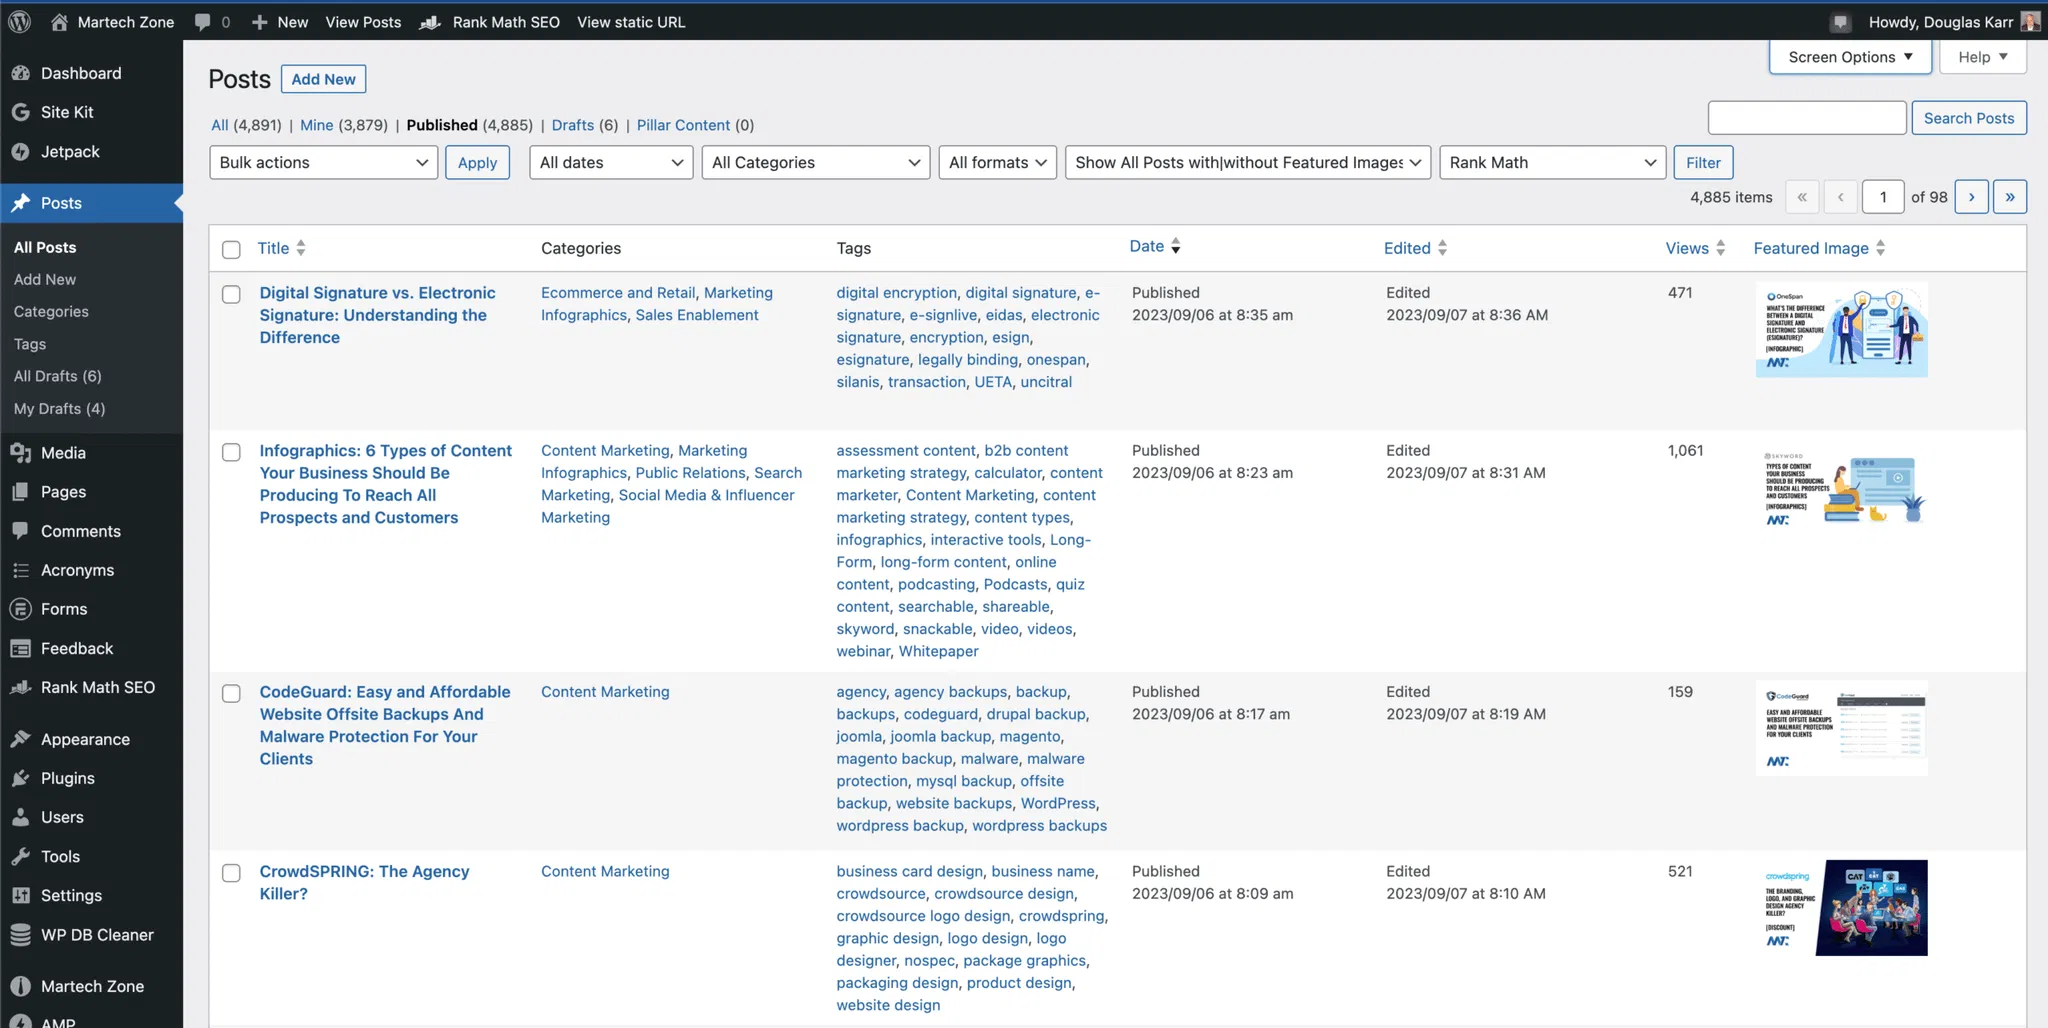Click the Add New button beside Posts
Viewport: 2048px width, 1028px height.
click(323, 79)
